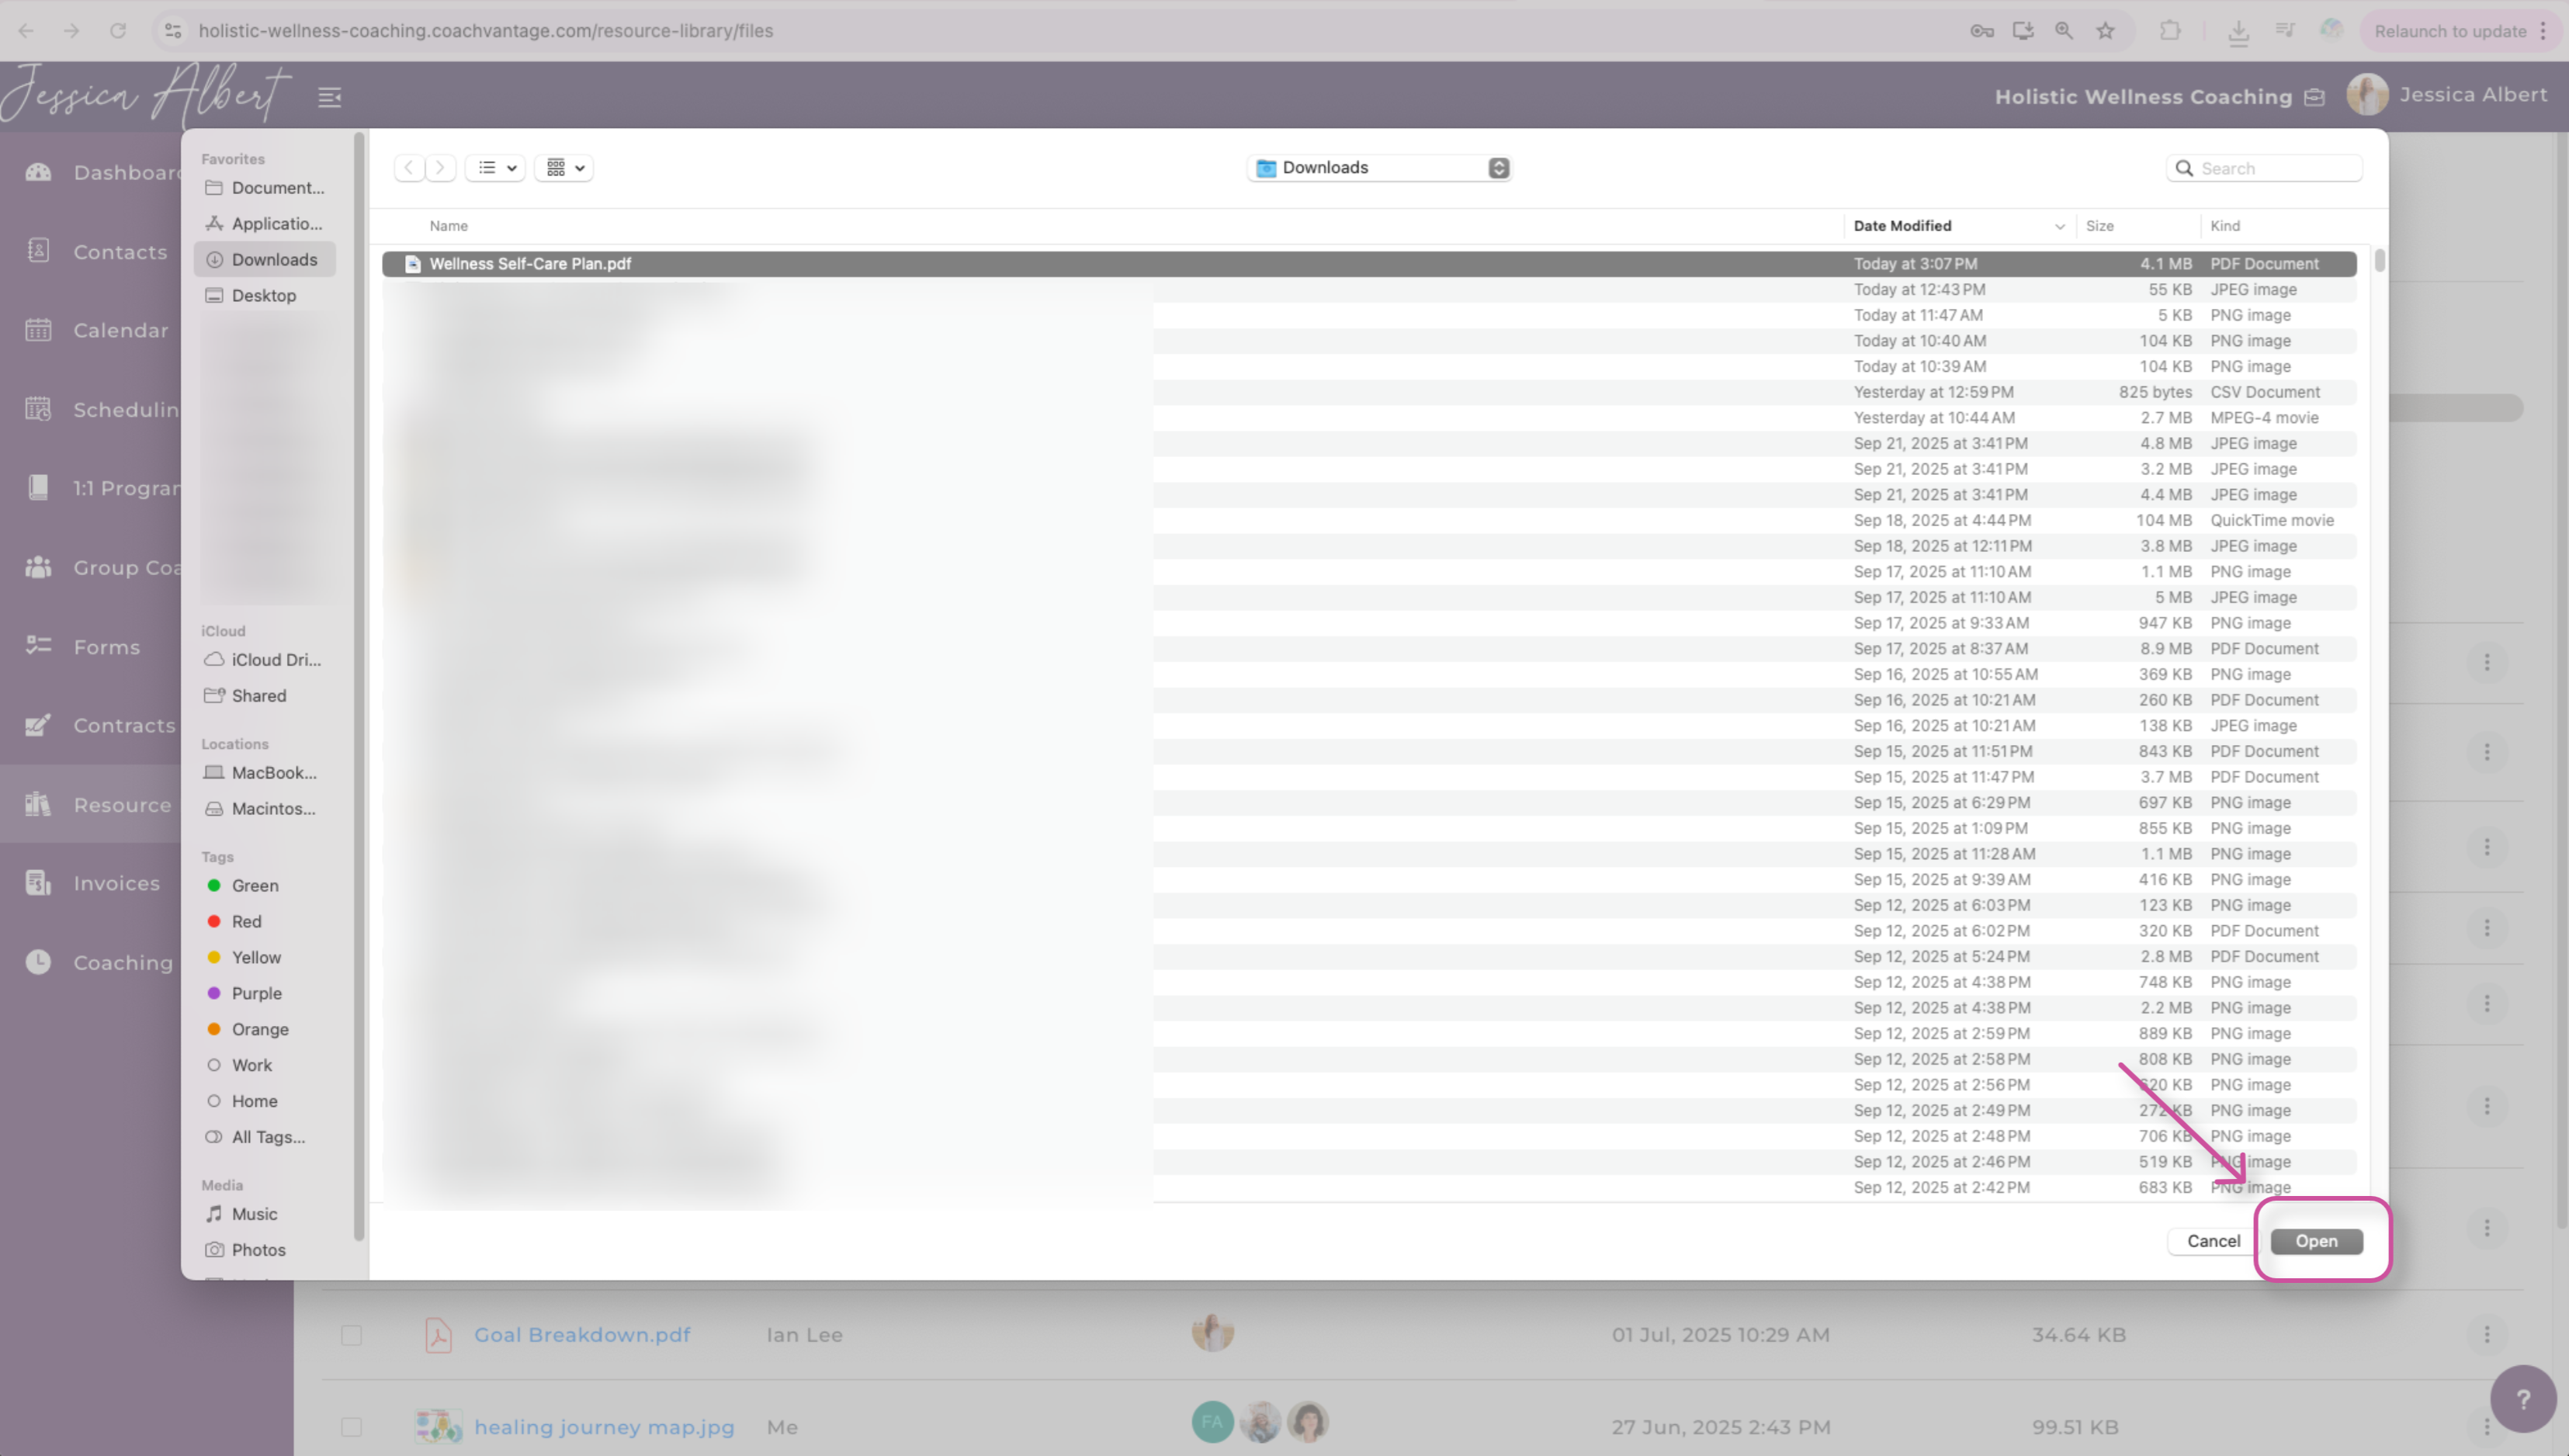Click the Invoices sidebar icon
Image resolution: width=2569 pixels, height=1456 pixels.
(38, 883)
